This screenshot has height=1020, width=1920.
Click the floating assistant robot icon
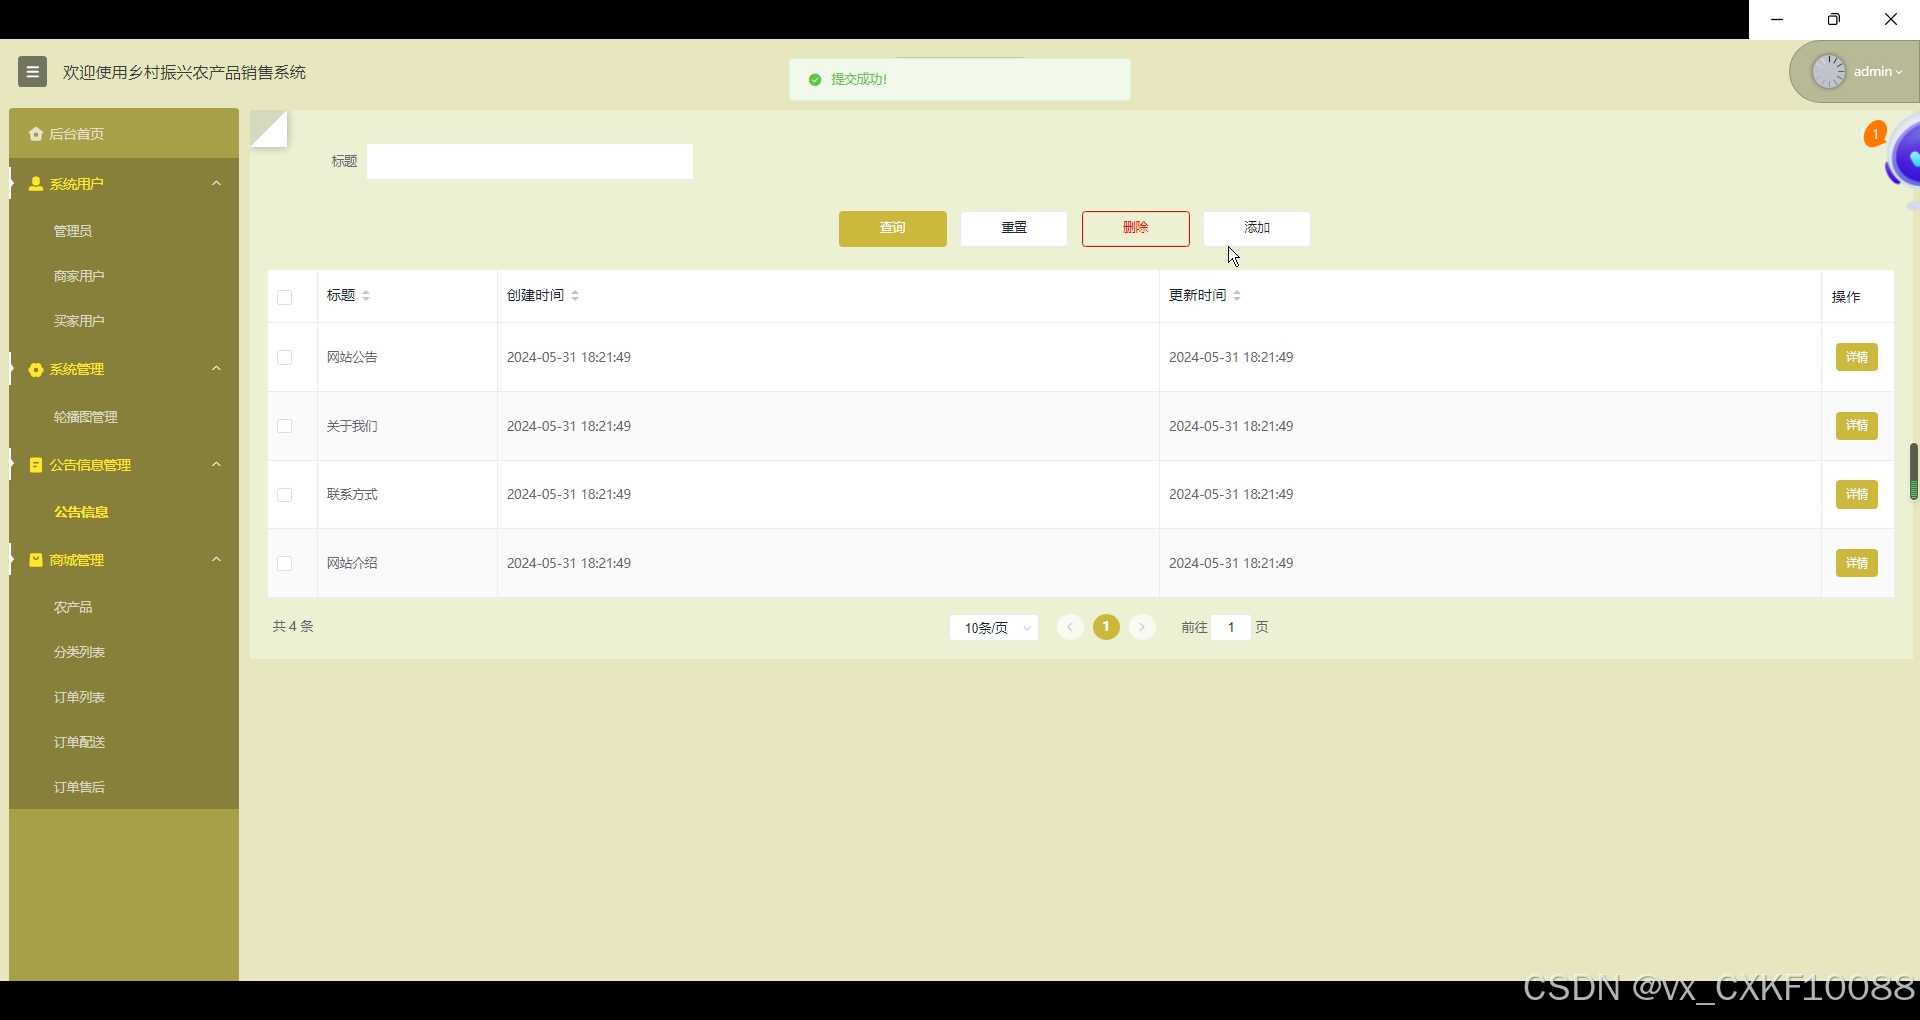[1904, 157]
